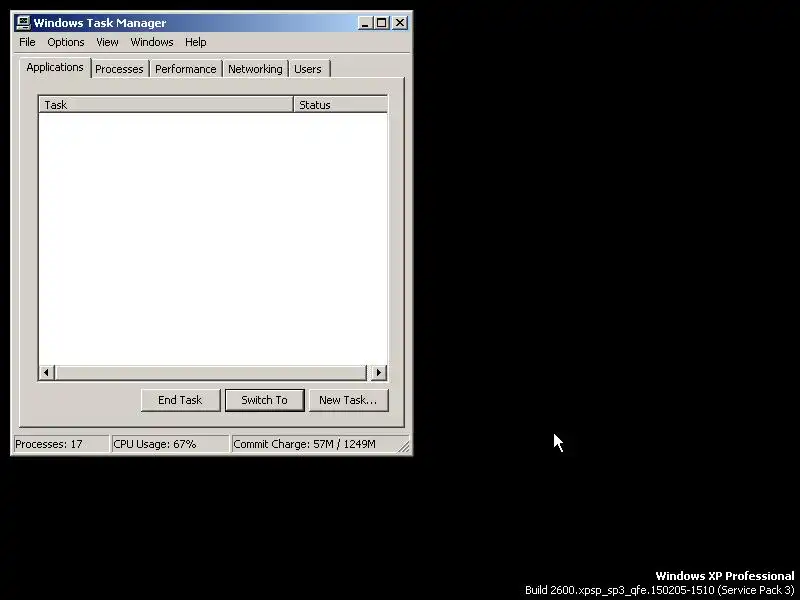Open the View menu
Viewport: 800px width, 600px height.
click(107, 42)
